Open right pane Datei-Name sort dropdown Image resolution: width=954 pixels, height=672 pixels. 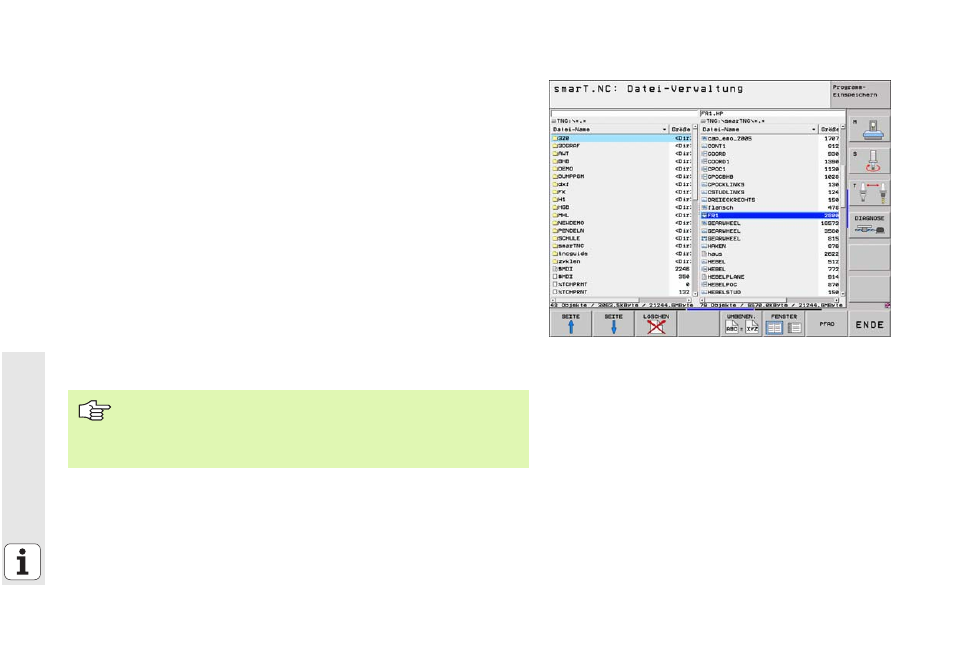pyautogui.click(x=813, y=130)
